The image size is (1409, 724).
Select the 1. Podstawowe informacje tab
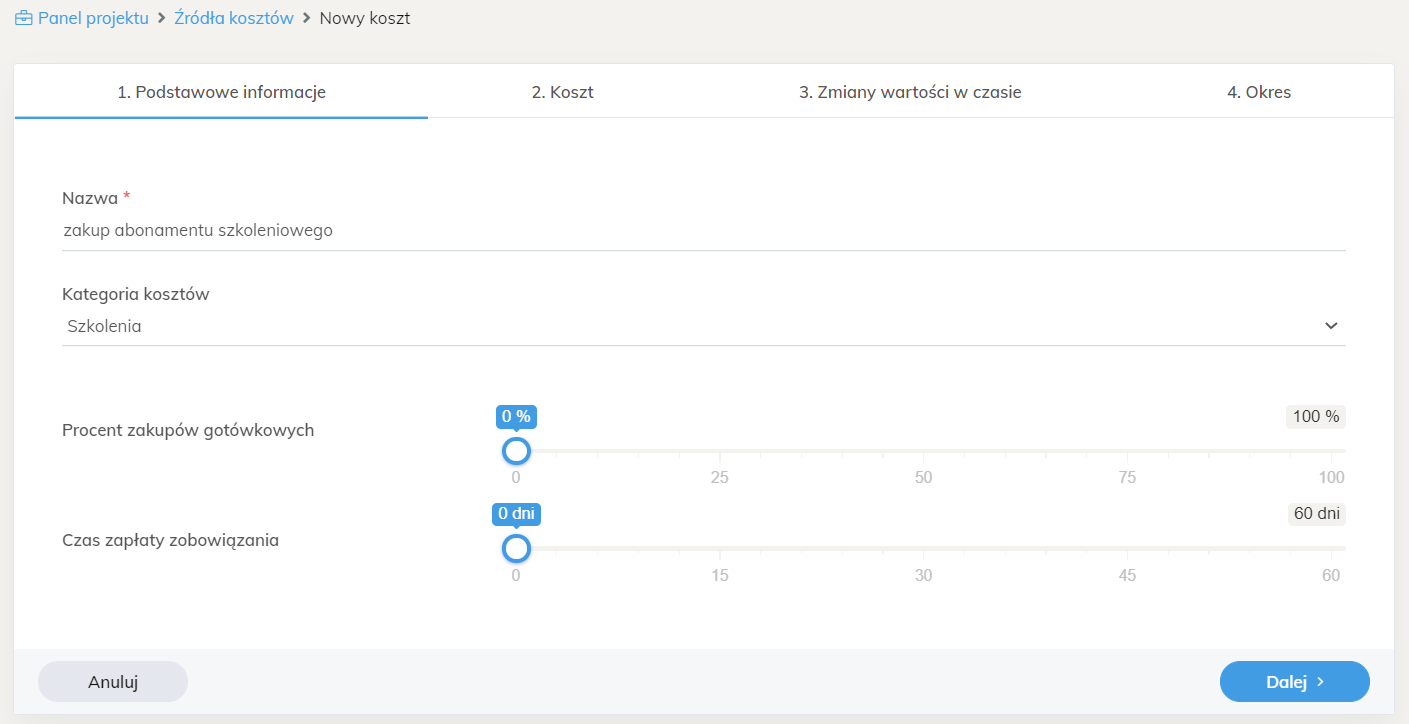(x=222, y=92)
